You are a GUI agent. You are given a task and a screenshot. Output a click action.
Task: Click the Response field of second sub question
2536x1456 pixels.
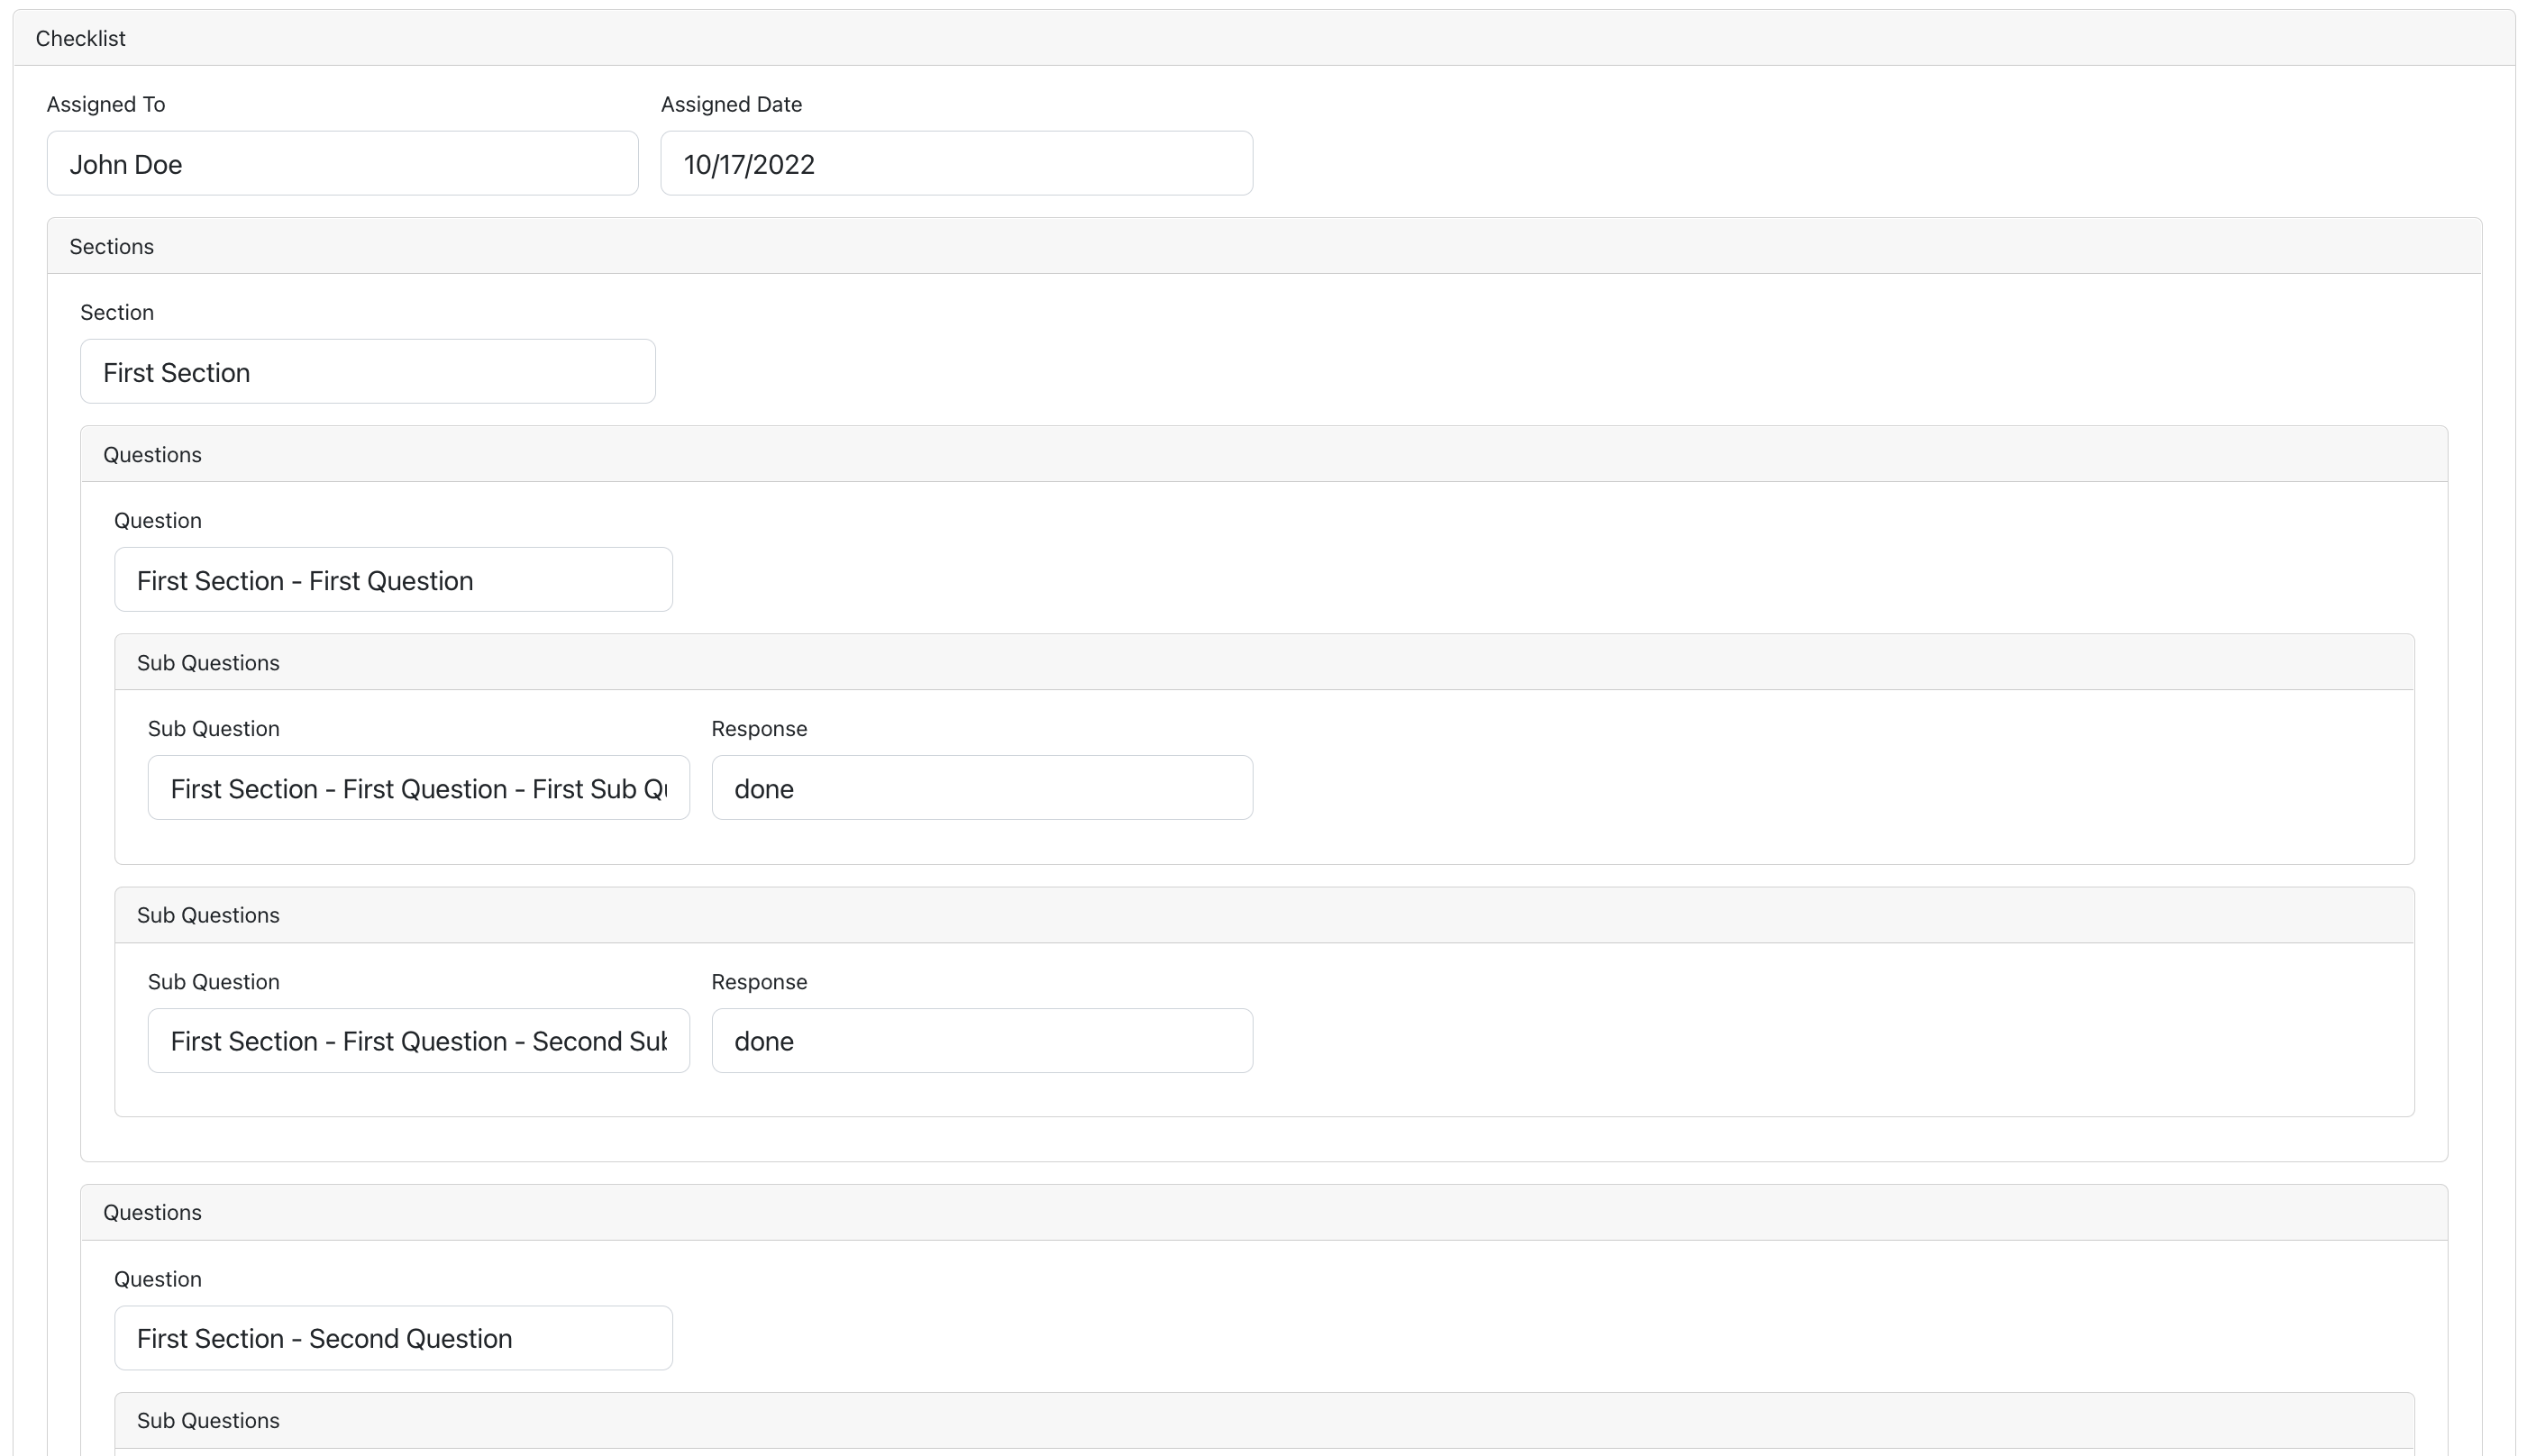pos(981,1041)
